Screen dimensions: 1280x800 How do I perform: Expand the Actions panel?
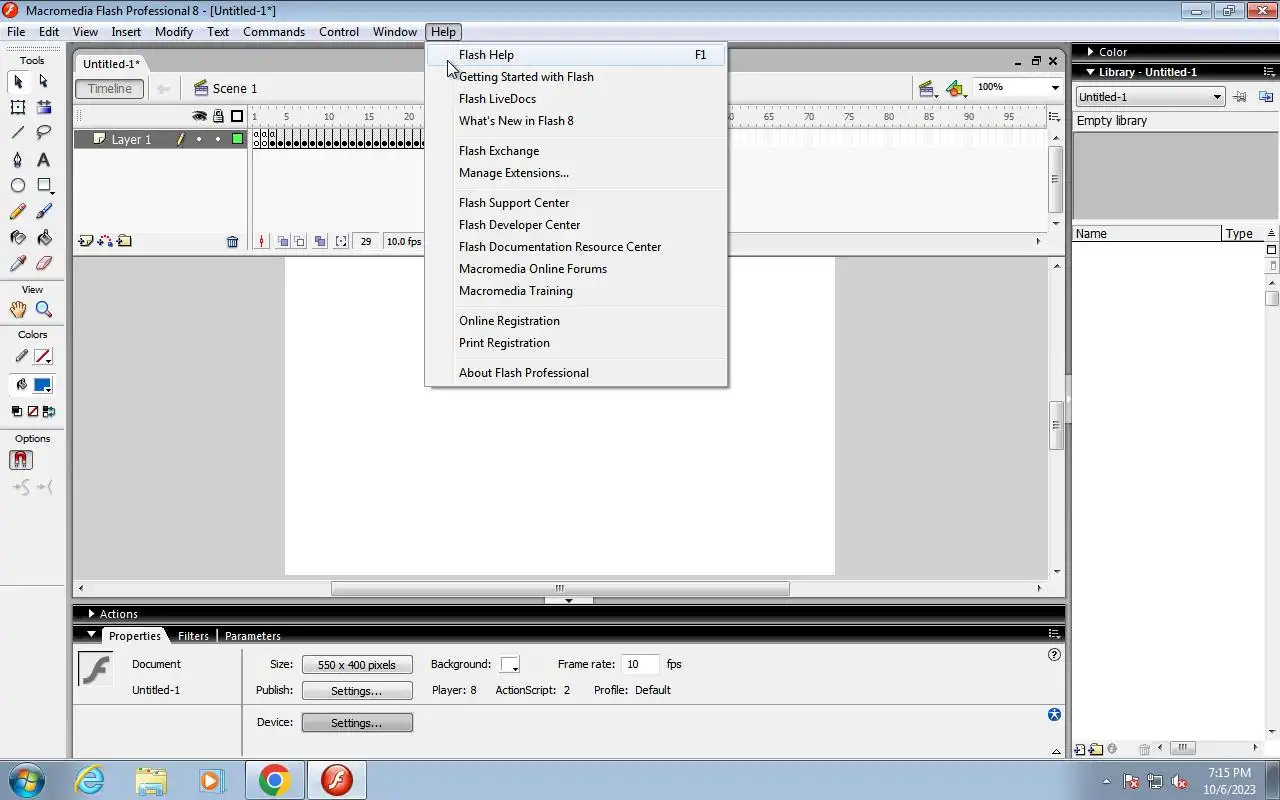click(91, 614)
